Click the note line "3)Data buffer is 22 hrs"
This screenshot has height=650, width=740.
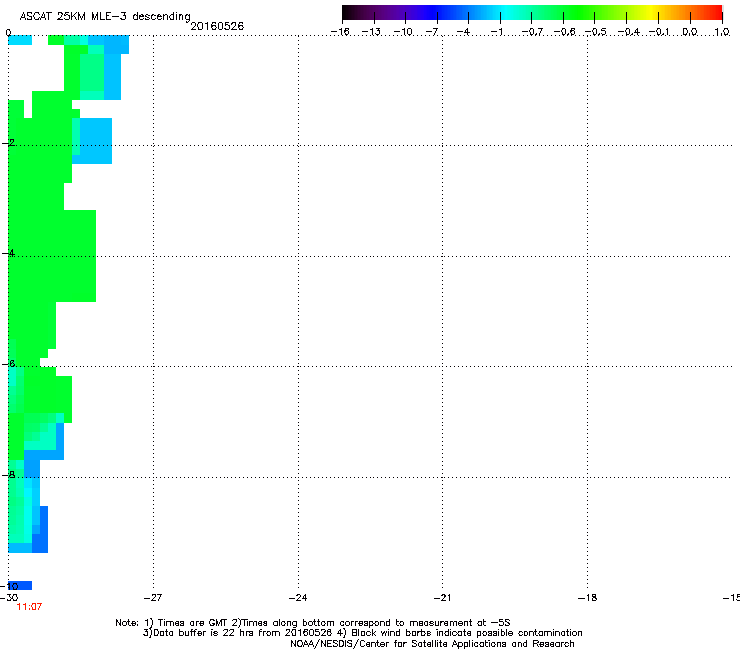point(362,633)
